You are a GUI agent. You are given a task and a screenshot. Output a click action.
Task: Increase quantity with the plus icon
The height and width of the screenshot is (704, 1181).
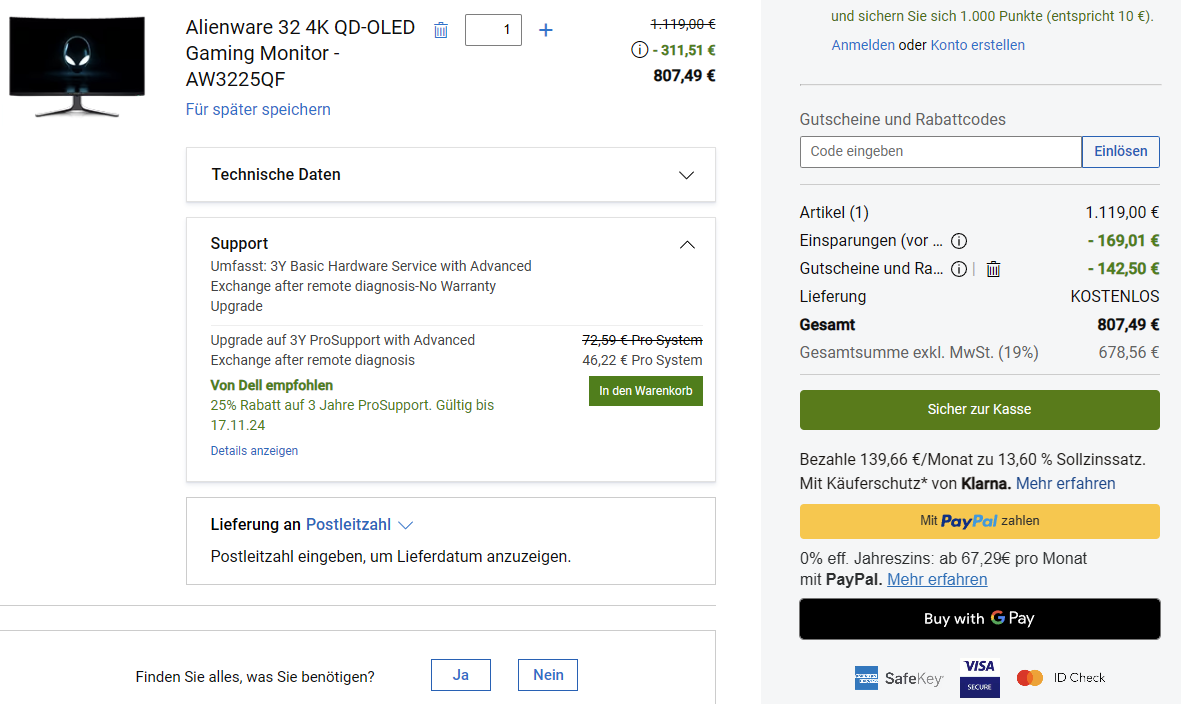[x=546, y=30]
